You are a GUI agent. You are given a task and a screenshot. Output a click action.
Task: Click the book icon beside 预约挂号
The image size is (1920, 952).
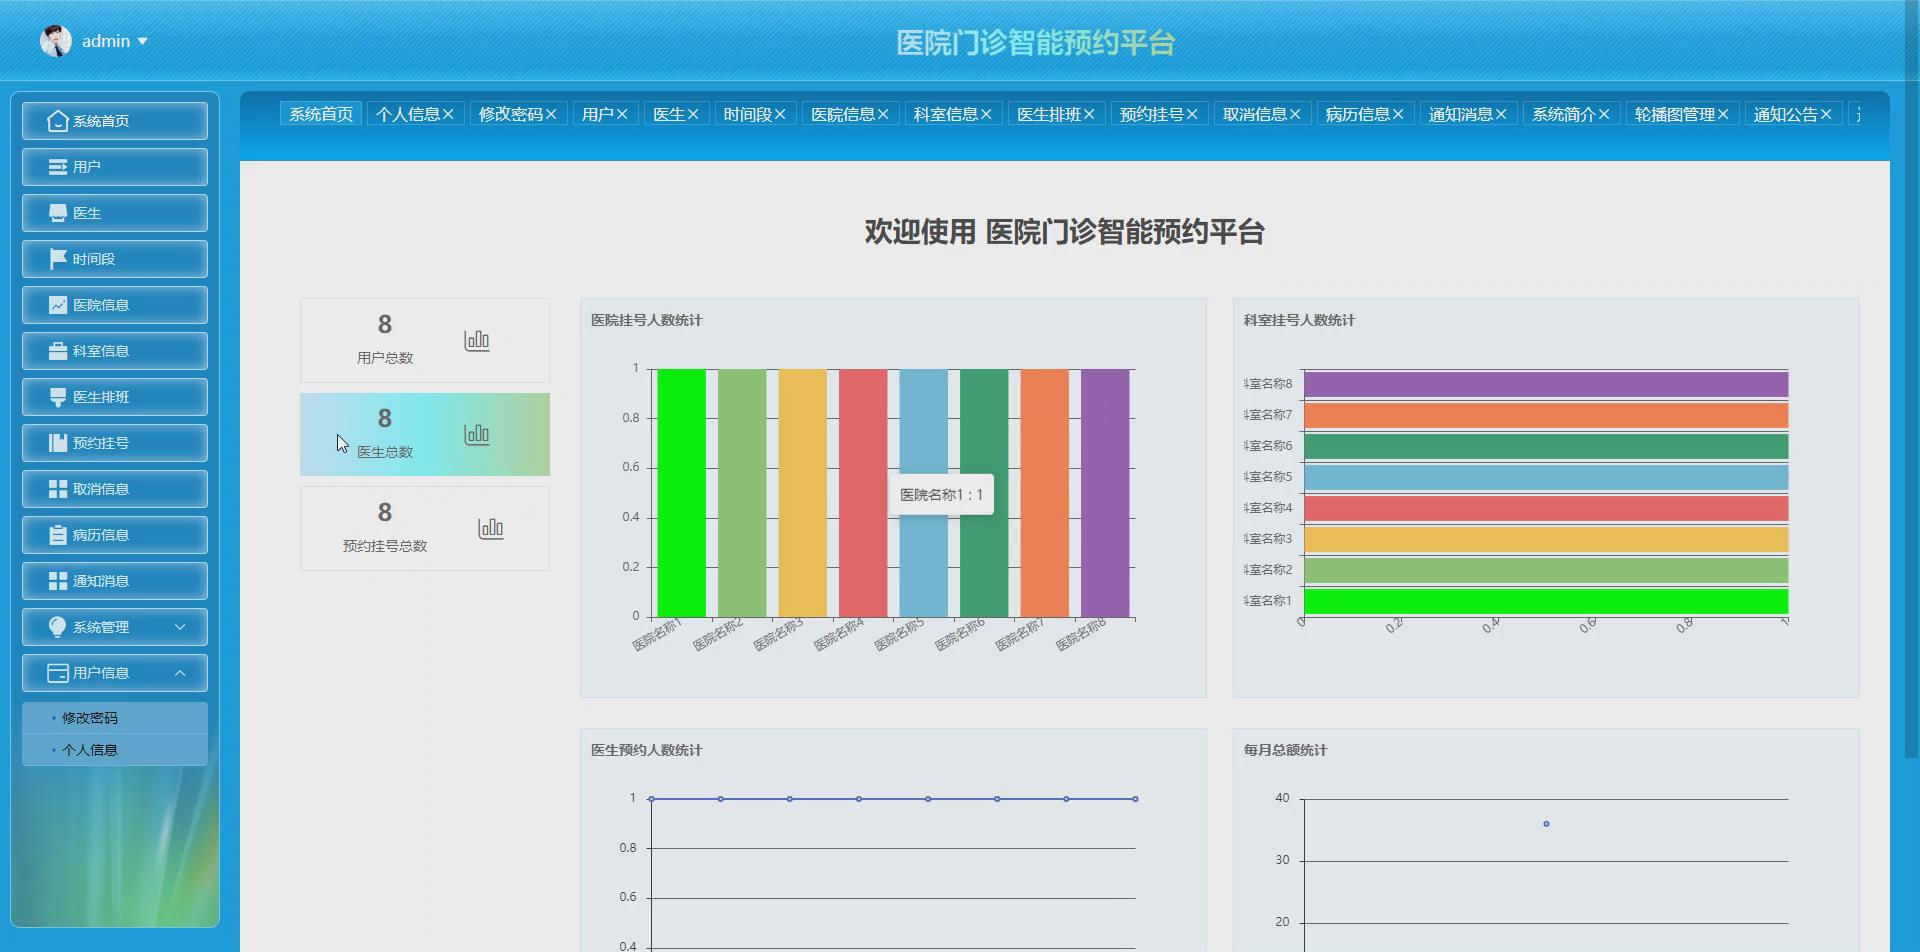(x=58, y=443)
